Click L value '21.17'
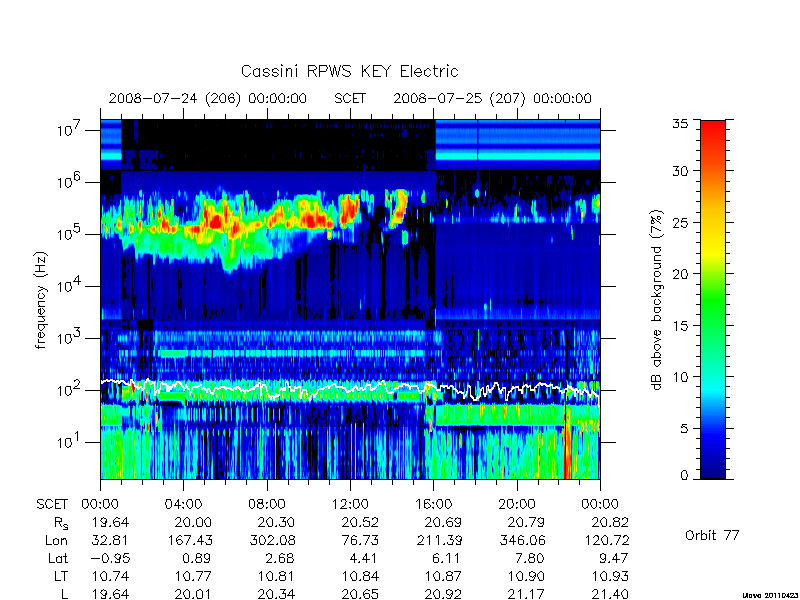The image size is (800, 600). 526,594
